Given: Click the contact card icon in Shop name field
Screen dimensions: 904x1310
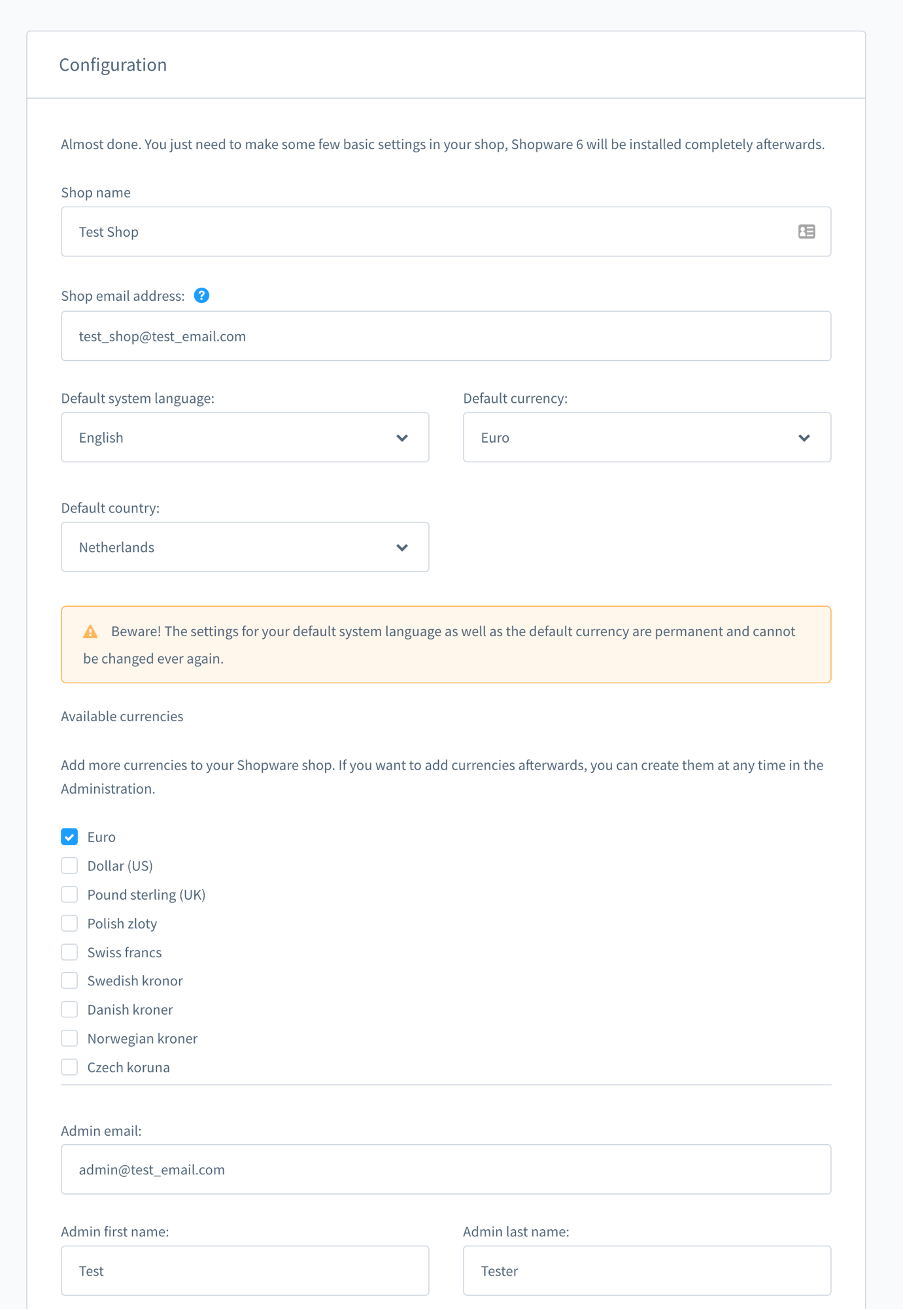Looking at the screenshot, I should pyautogui.click(x=806, y=231).
